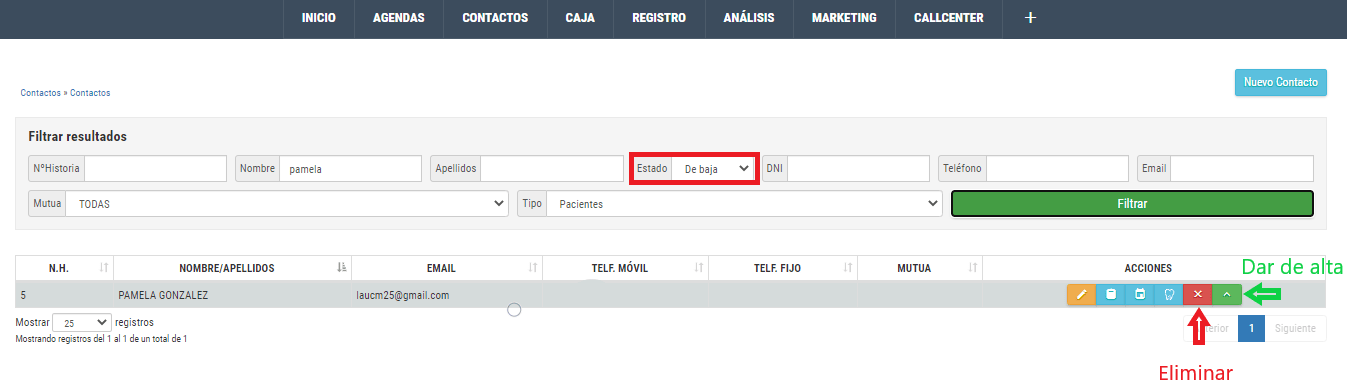
Task: Focus the Teléfono input field
Action: point(1058,169)
